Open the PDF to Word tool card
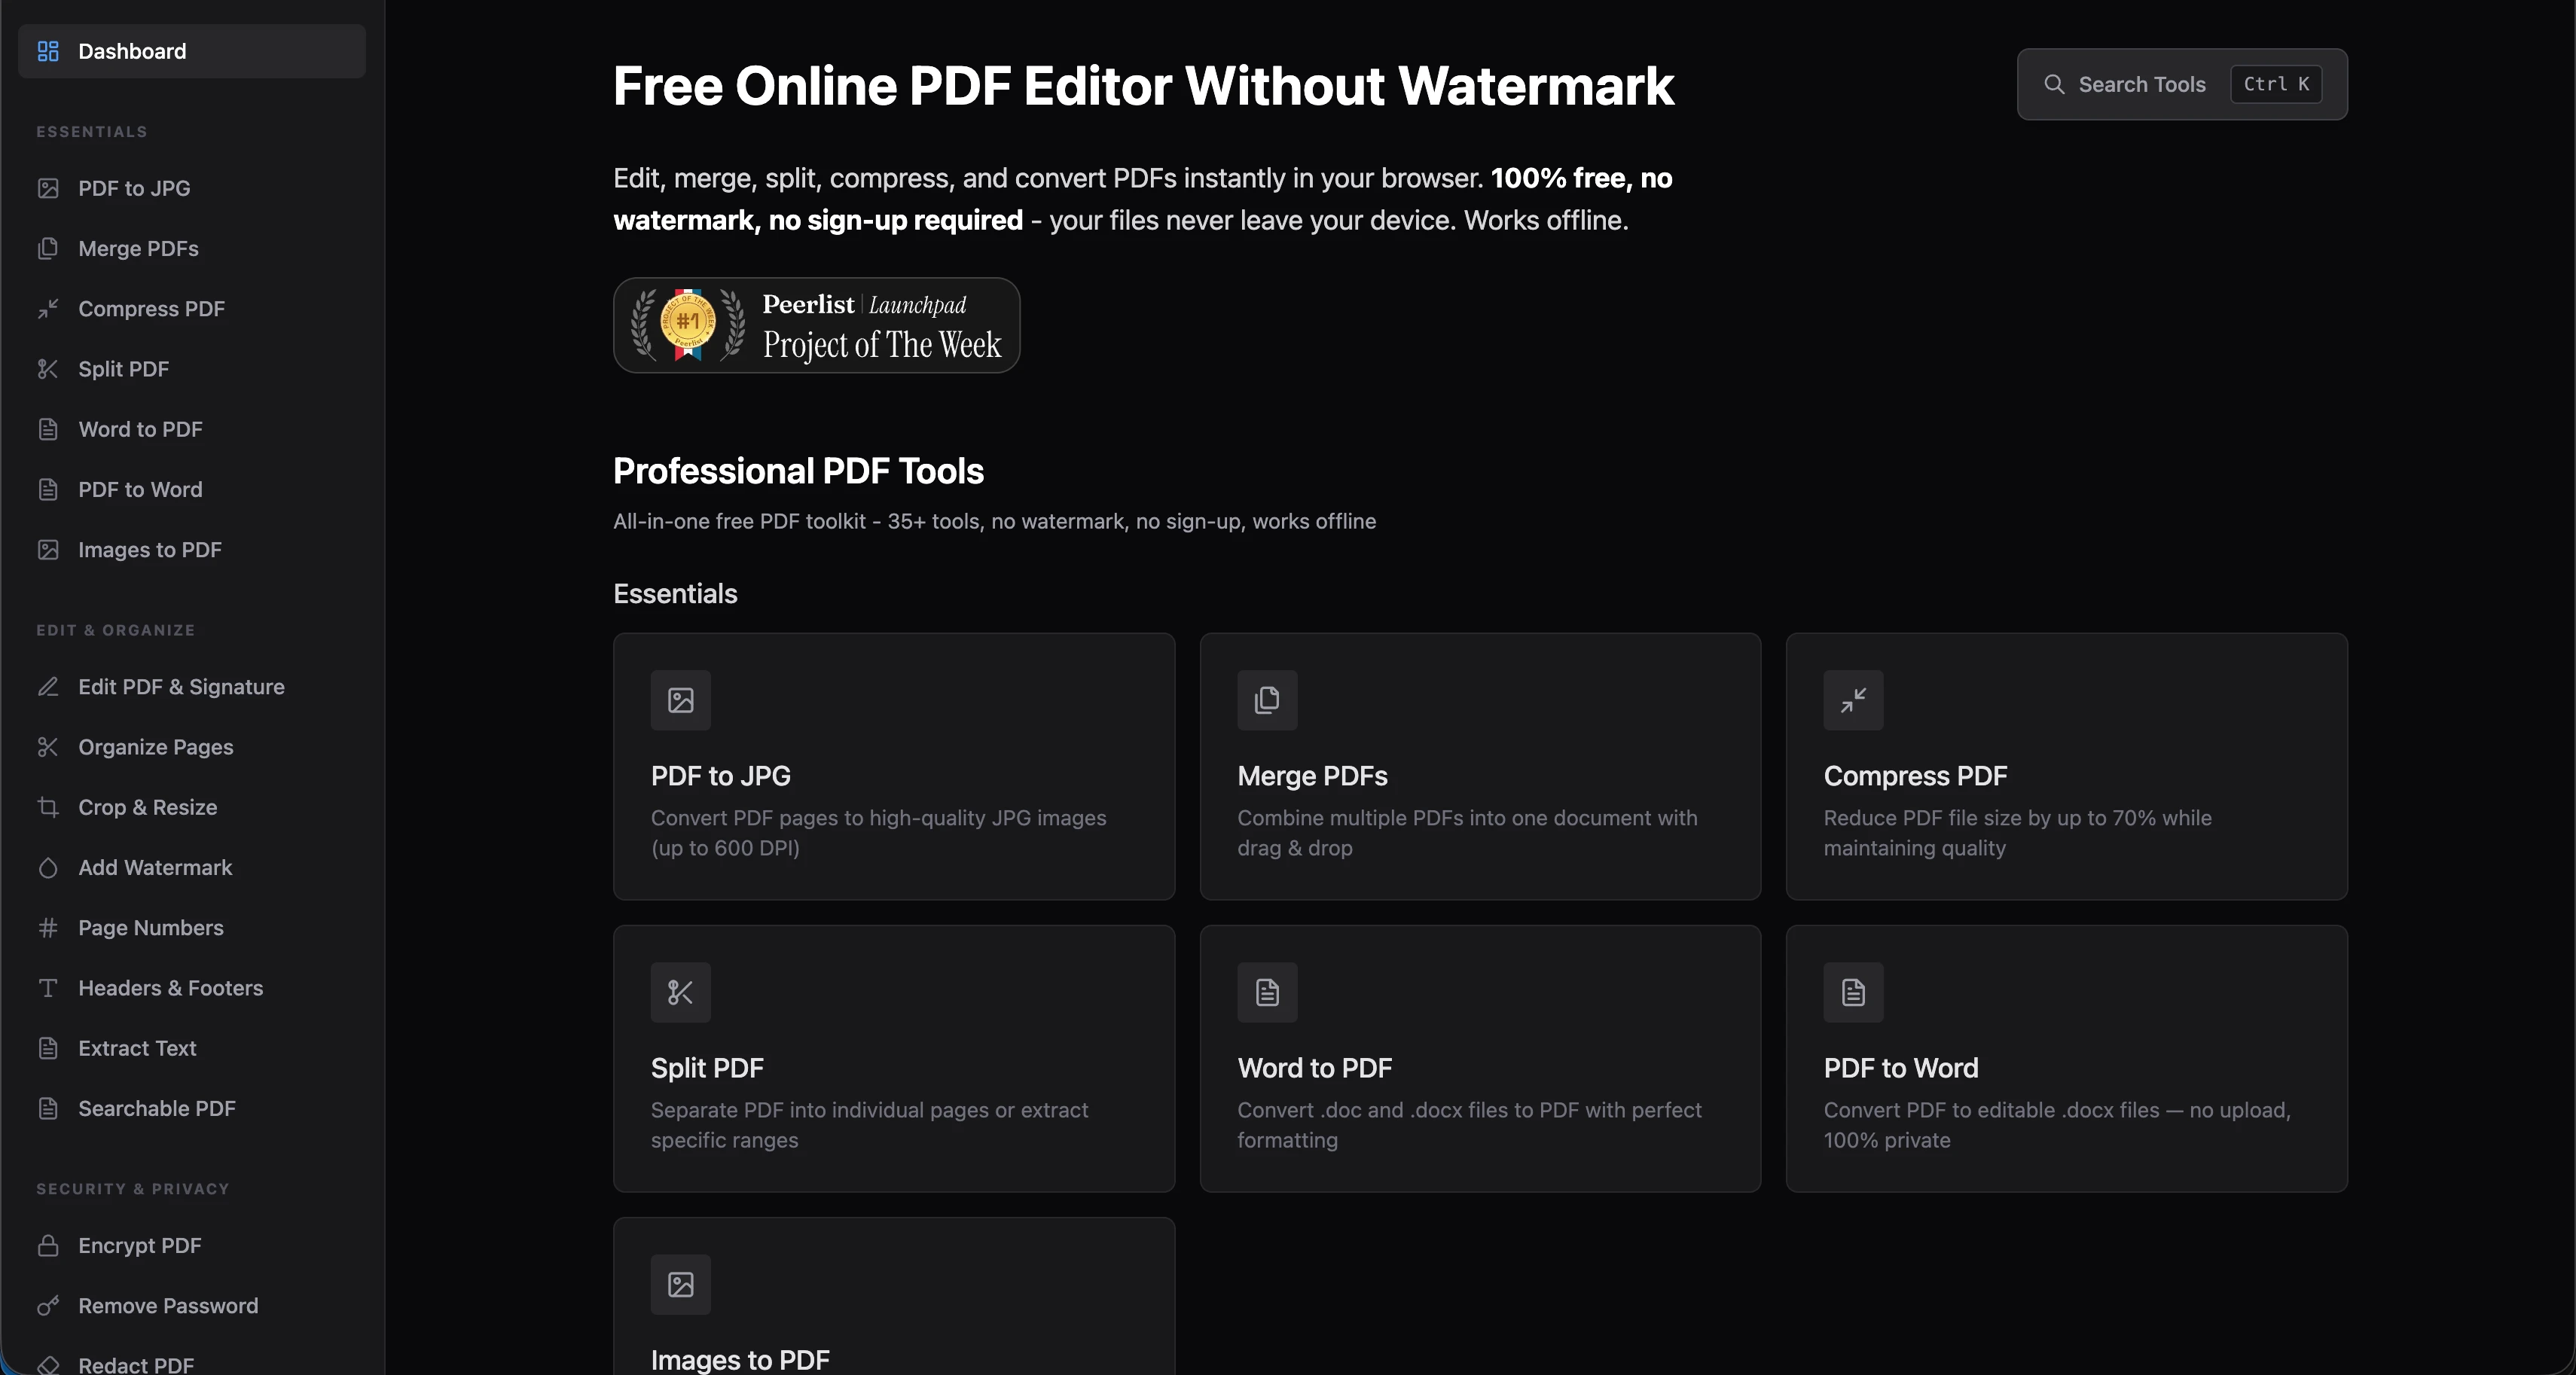The width and height of the screenshot is (2576, 1375). [x=2066, y=1058]
